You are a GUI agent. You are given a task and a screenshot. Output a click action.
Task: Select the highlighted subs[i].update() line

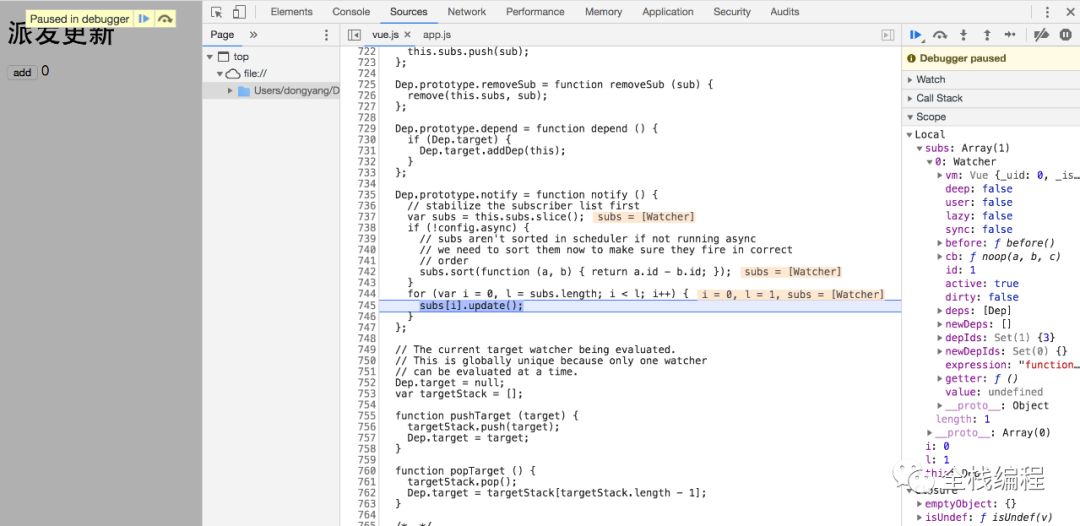coord(471,306)
